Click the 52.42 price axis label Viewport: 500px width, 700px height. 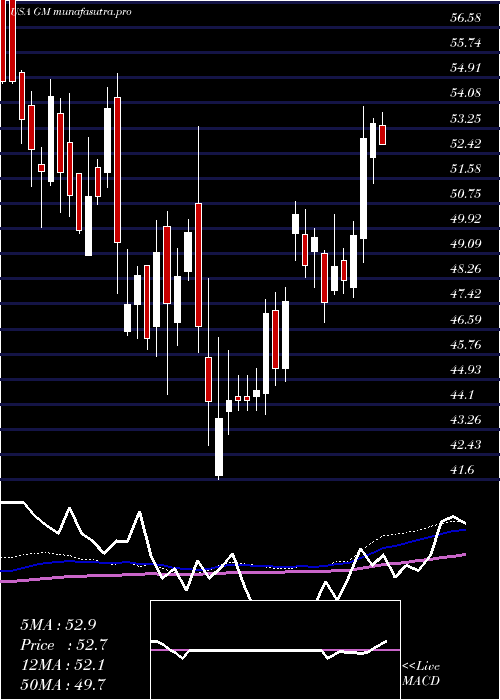coord(466,143)
